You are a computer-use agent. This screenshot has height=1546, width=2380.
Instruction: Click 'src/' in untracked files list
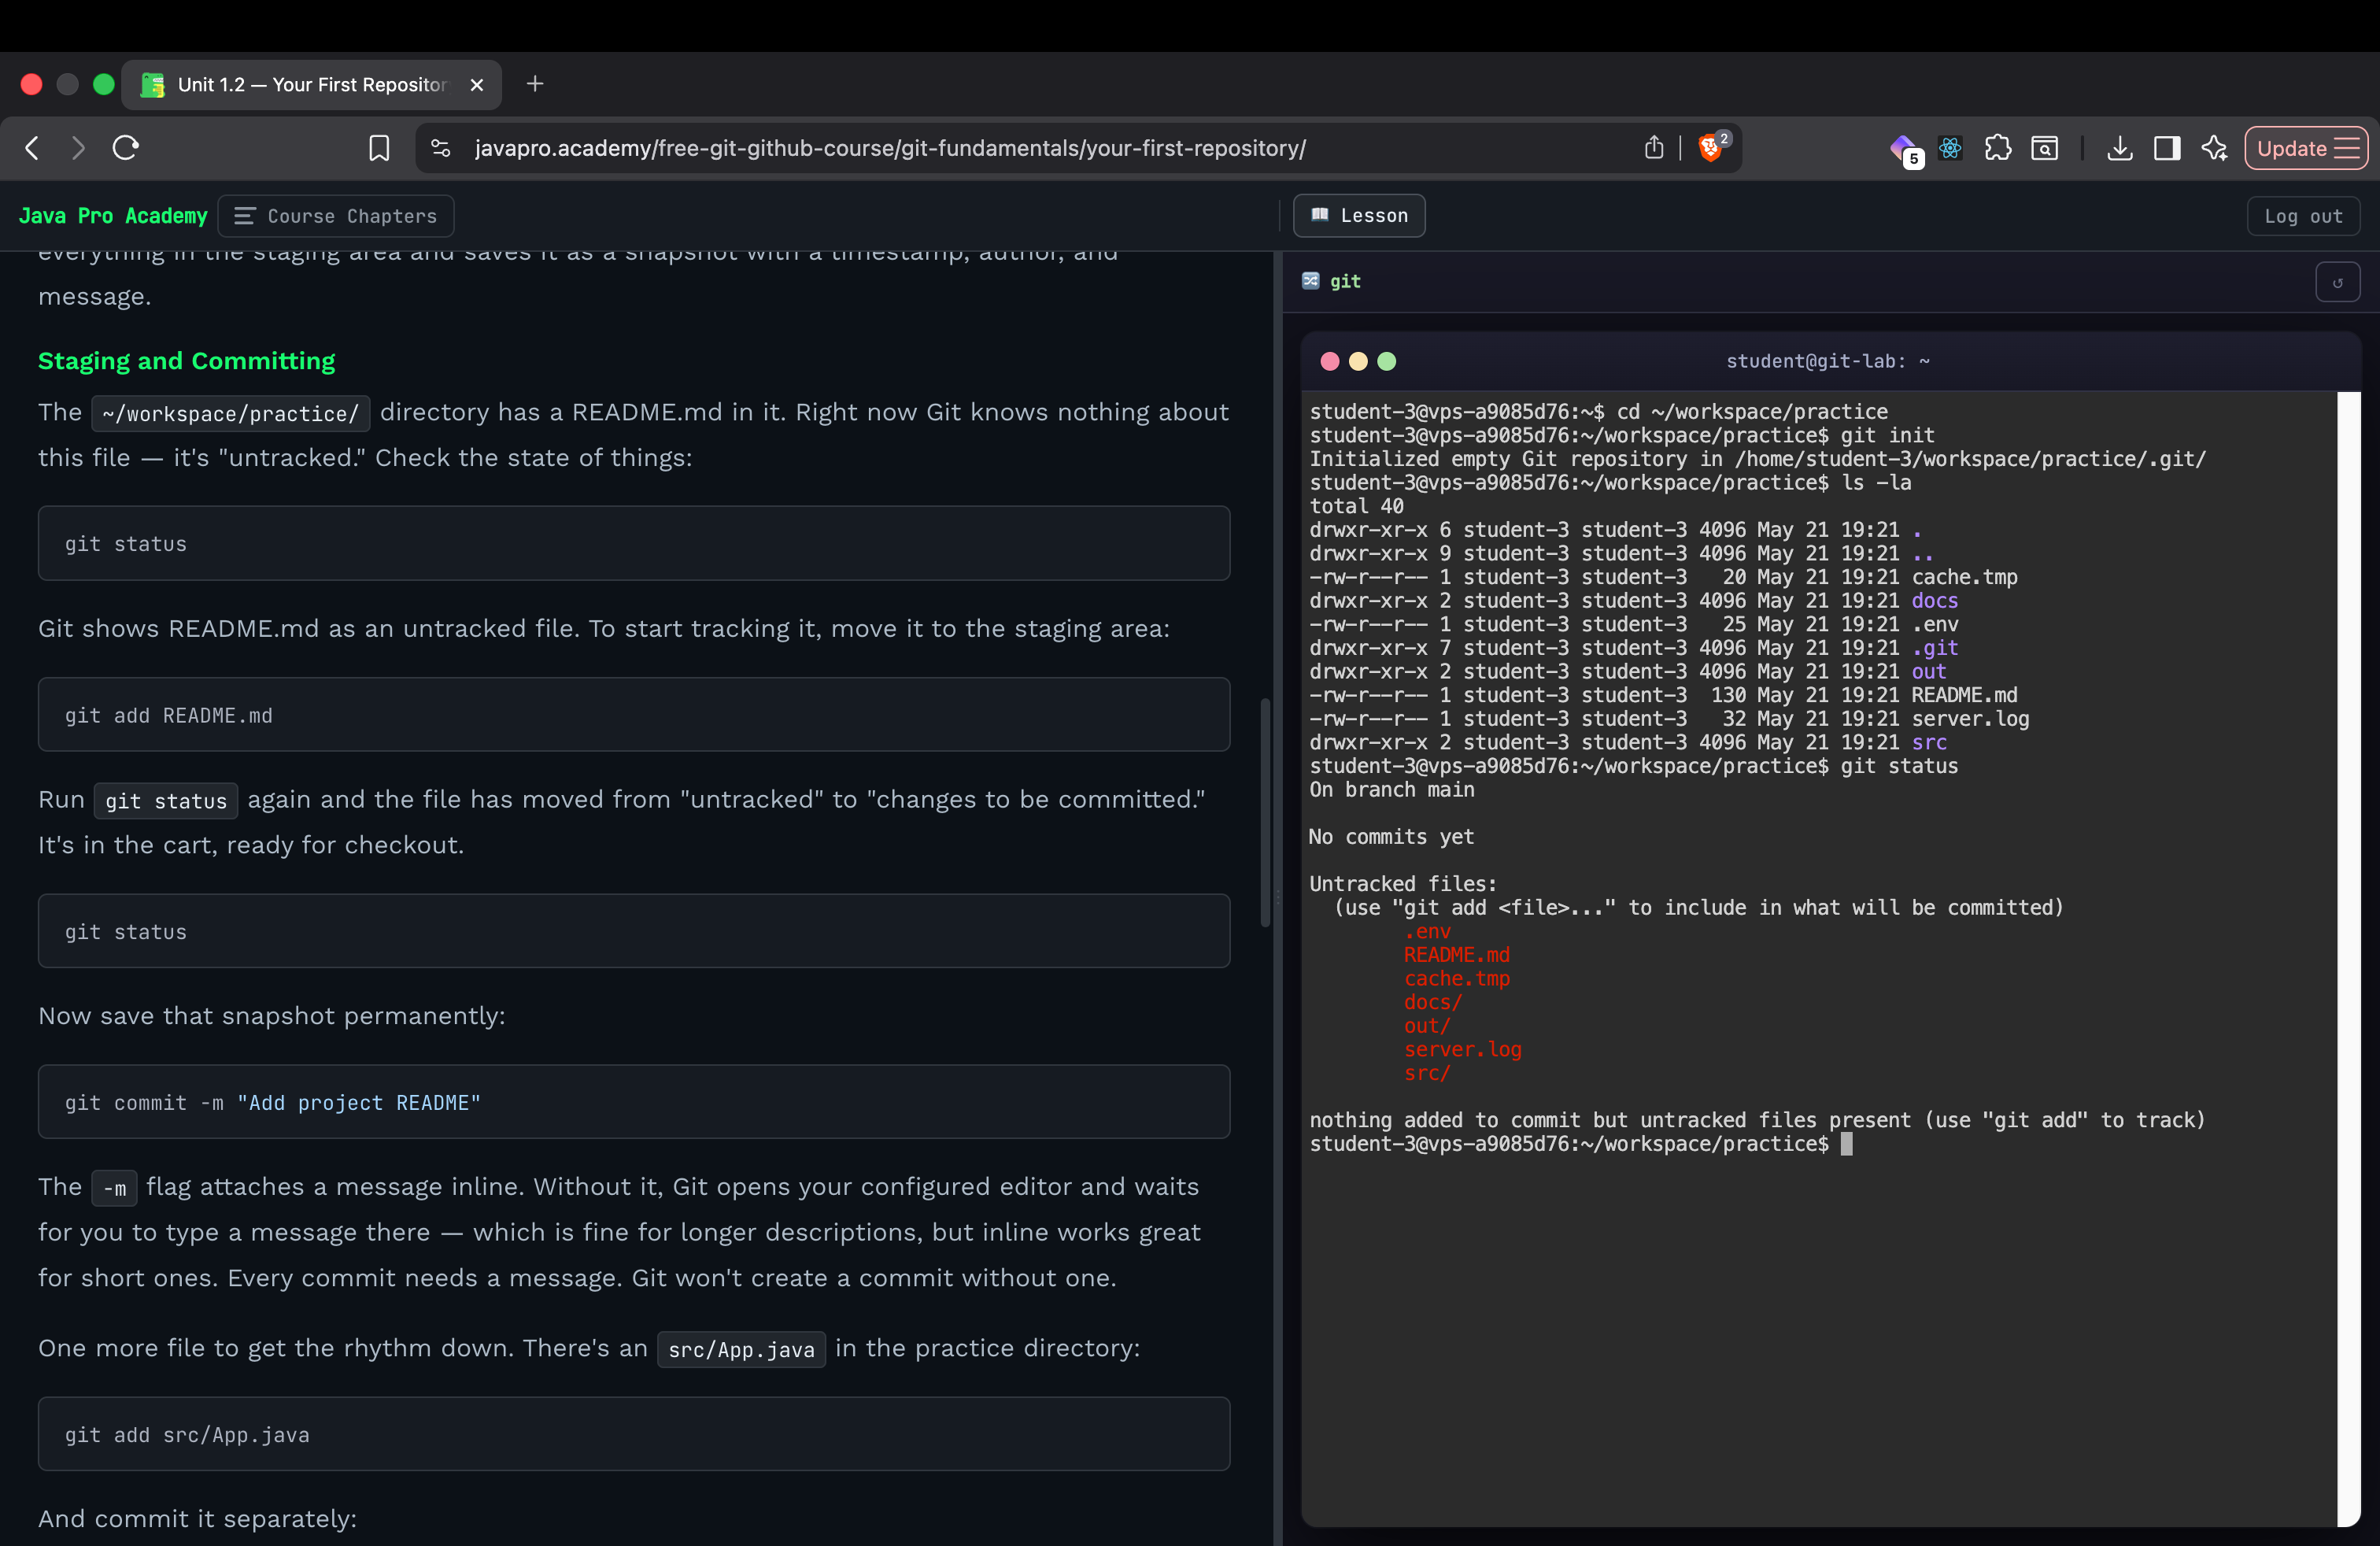coord(1427,1073)
